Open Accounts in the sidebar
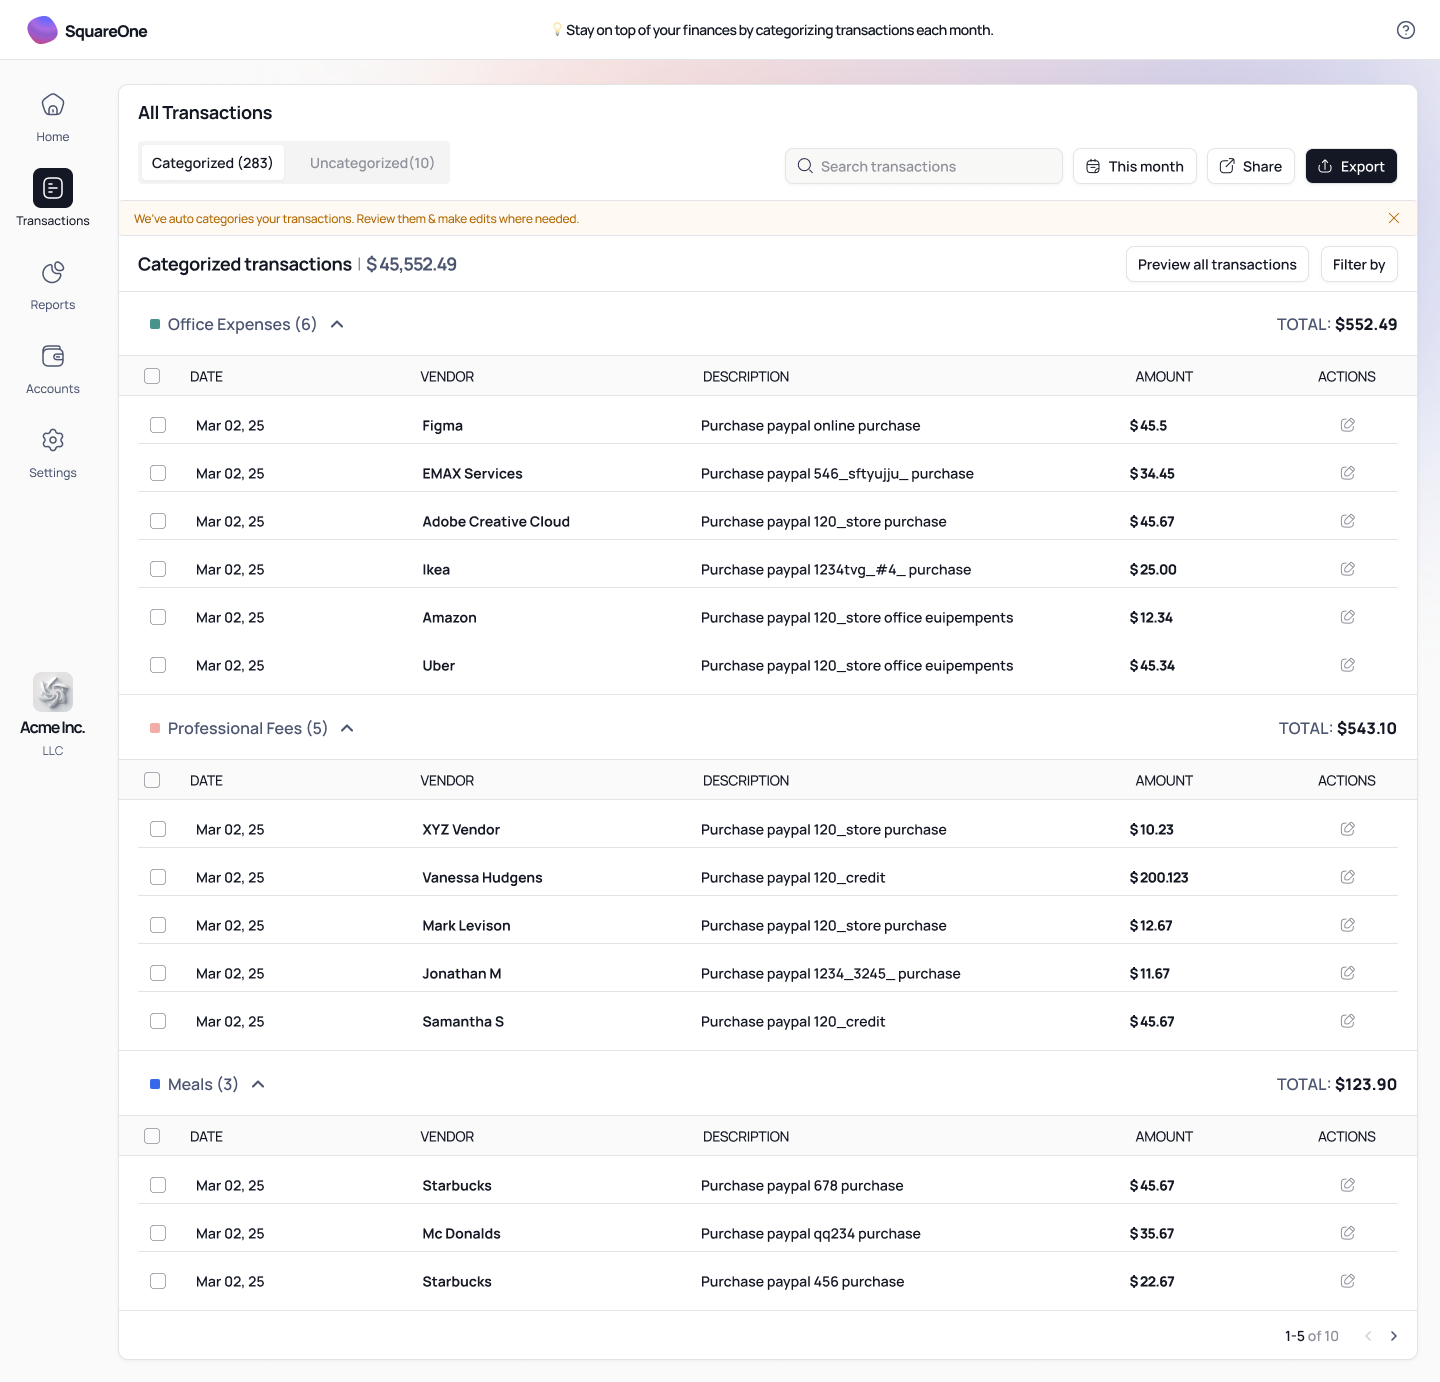The width and height of the screenshot is (1440, 1382). point(53,369)
